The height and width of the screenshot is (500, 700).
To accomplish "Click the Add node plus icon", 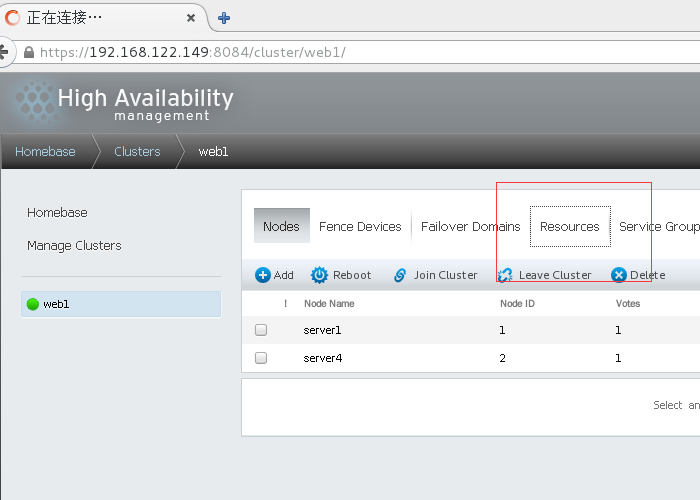I will pyautogui.click(x=263, y=275).
